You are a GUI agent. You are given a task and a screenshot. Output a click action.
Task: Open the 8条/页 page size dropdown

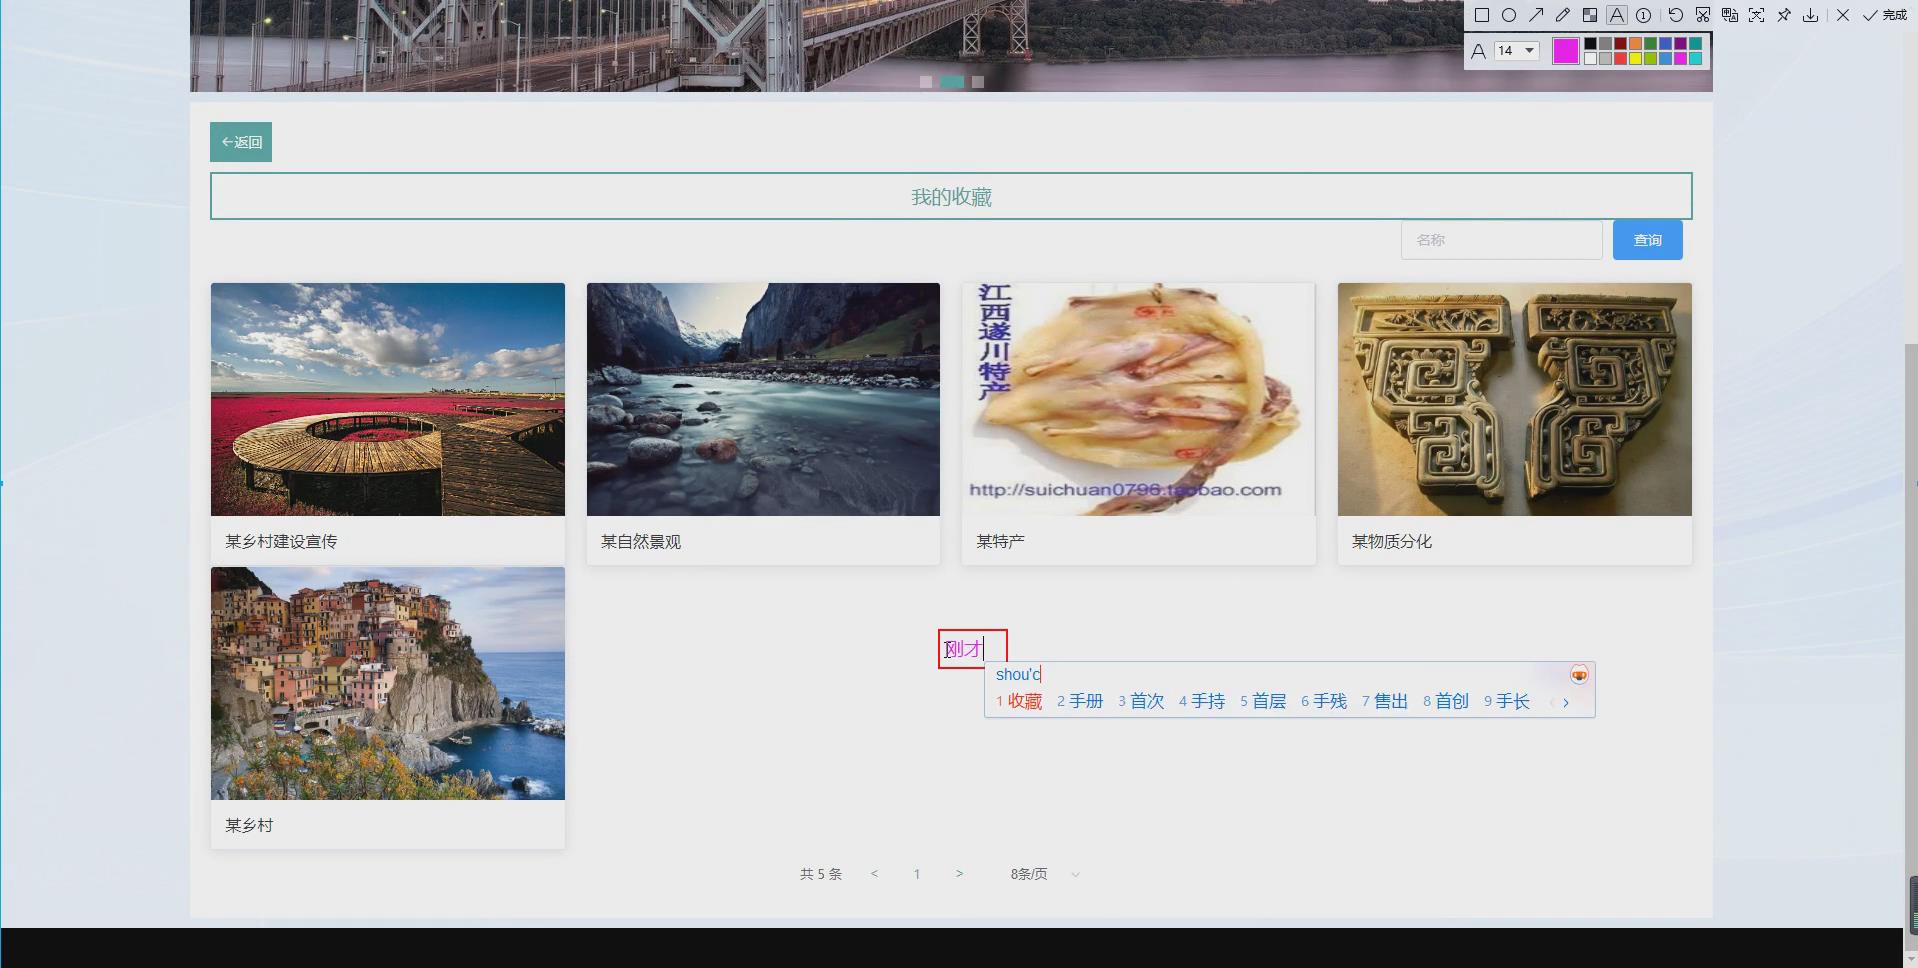1043,873
